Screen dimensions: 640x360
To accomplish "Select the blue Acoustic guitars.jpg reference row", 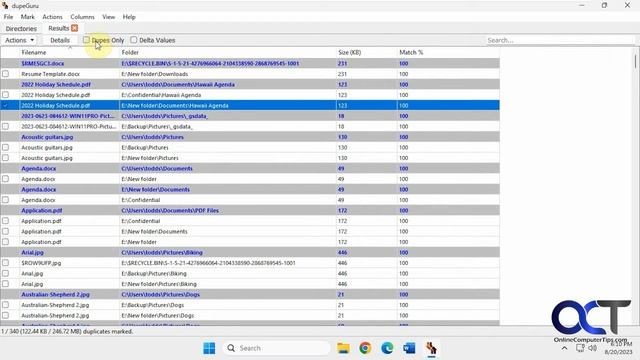I will [250, 137].
